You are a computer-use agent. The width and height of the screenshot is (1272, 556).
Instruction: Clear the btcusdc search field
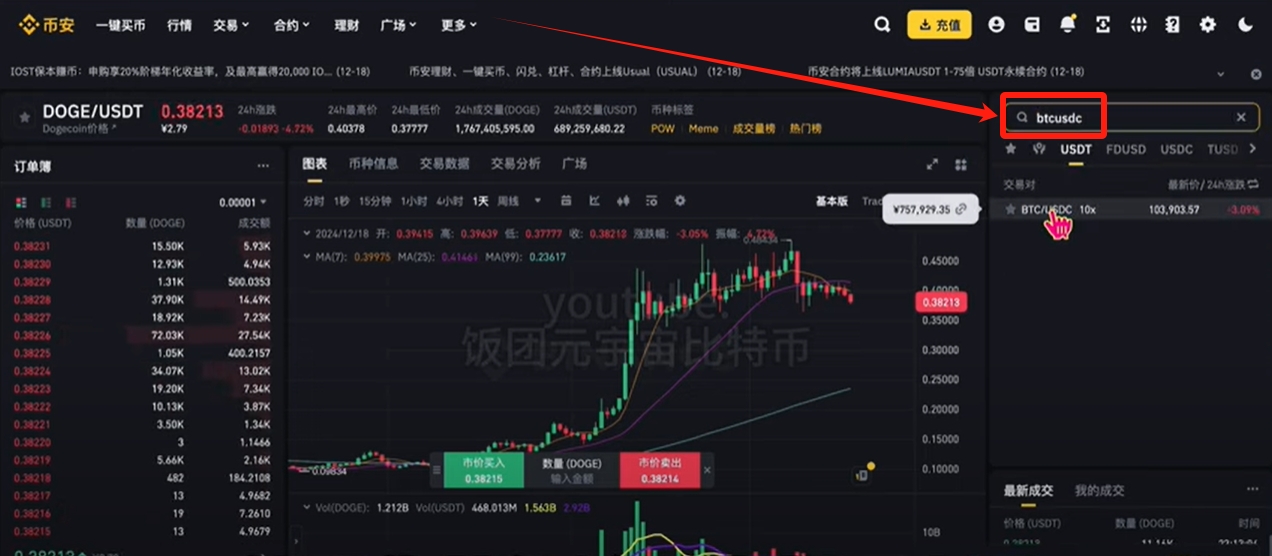pyautogui.click(x=1241, y=117)
